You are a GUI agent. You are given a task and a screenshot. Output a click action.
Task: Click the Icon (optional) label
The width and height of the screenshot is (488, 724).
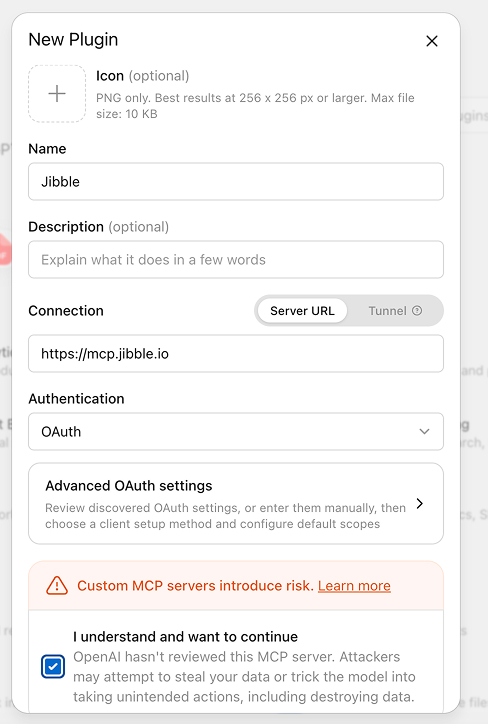(x=143, y=76)
